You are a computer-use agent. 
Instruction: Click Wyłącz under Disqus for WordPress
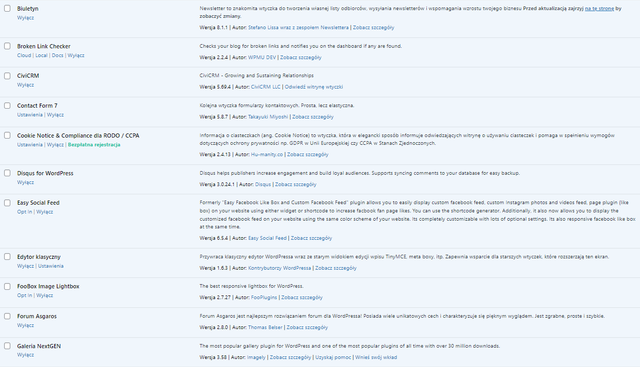(25, 182)
